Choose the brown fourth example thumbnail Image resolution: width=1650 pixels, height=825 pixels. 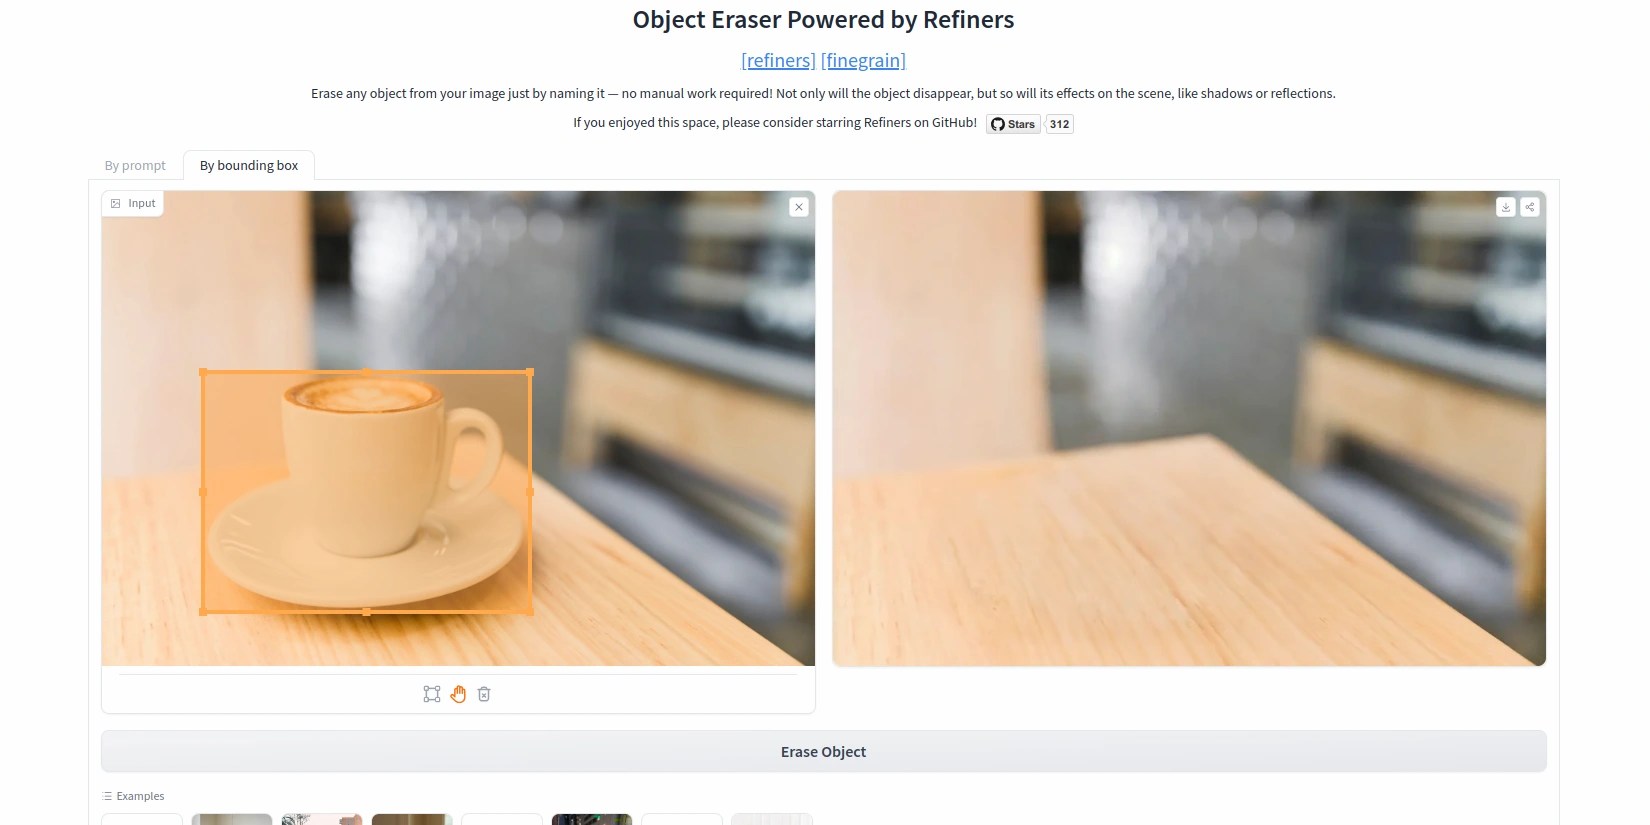pos(412,820)
